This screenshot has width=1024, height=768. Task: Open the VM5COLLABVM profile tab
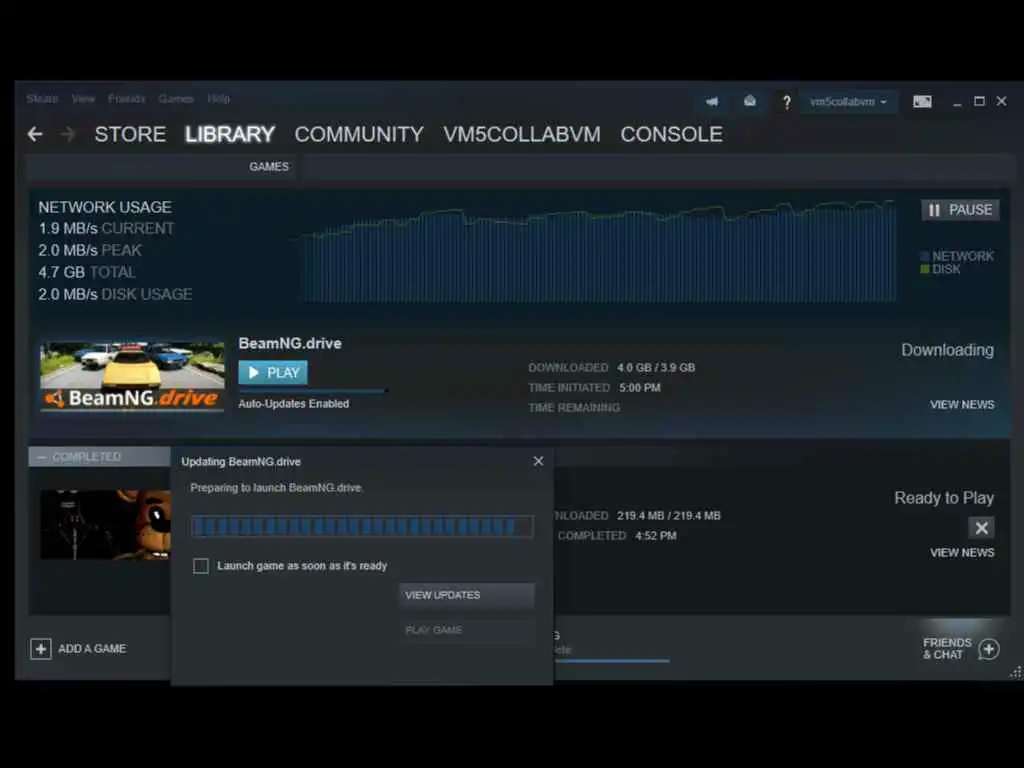click(x=522, y=135)
